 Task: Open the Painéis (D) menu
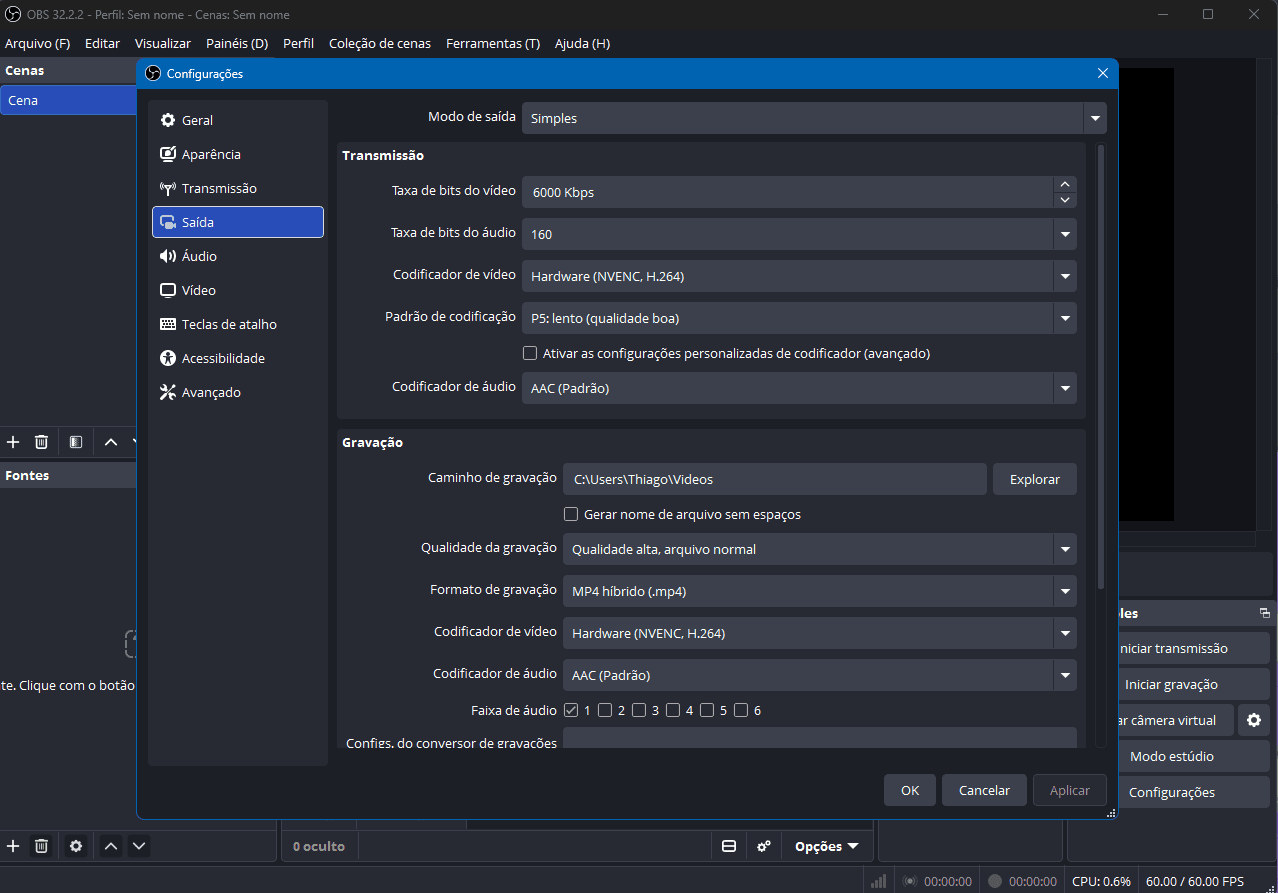click(x=237, y=43)
